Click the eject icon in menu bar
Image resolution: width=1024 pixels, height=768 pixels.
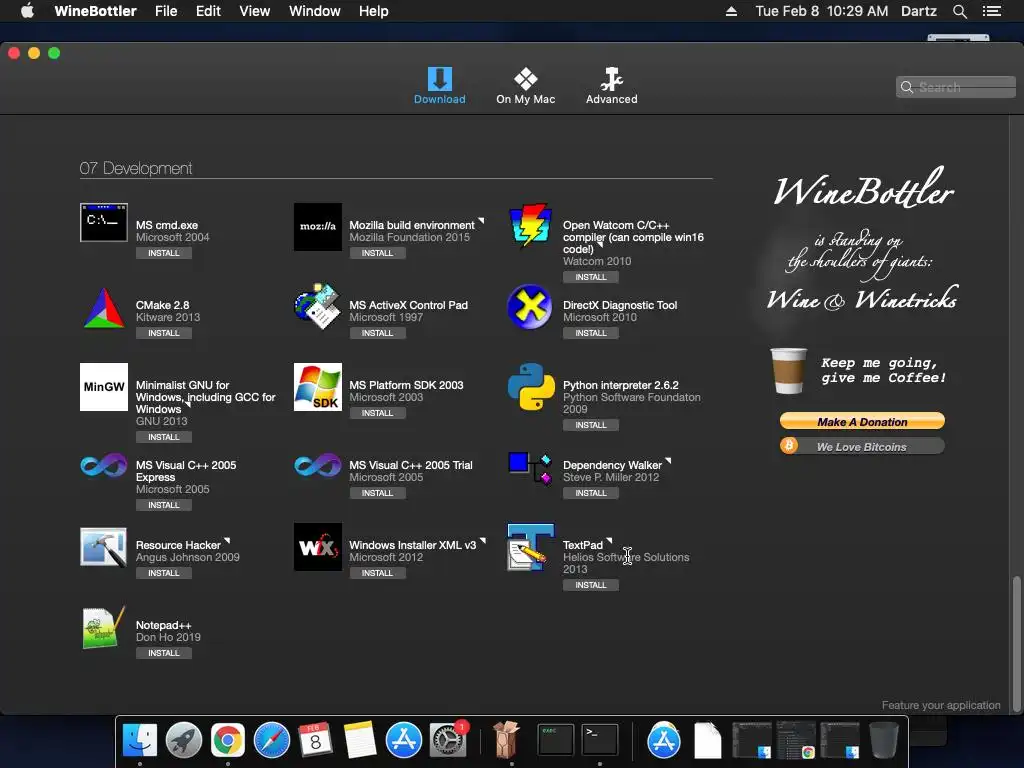coord(731,11)
